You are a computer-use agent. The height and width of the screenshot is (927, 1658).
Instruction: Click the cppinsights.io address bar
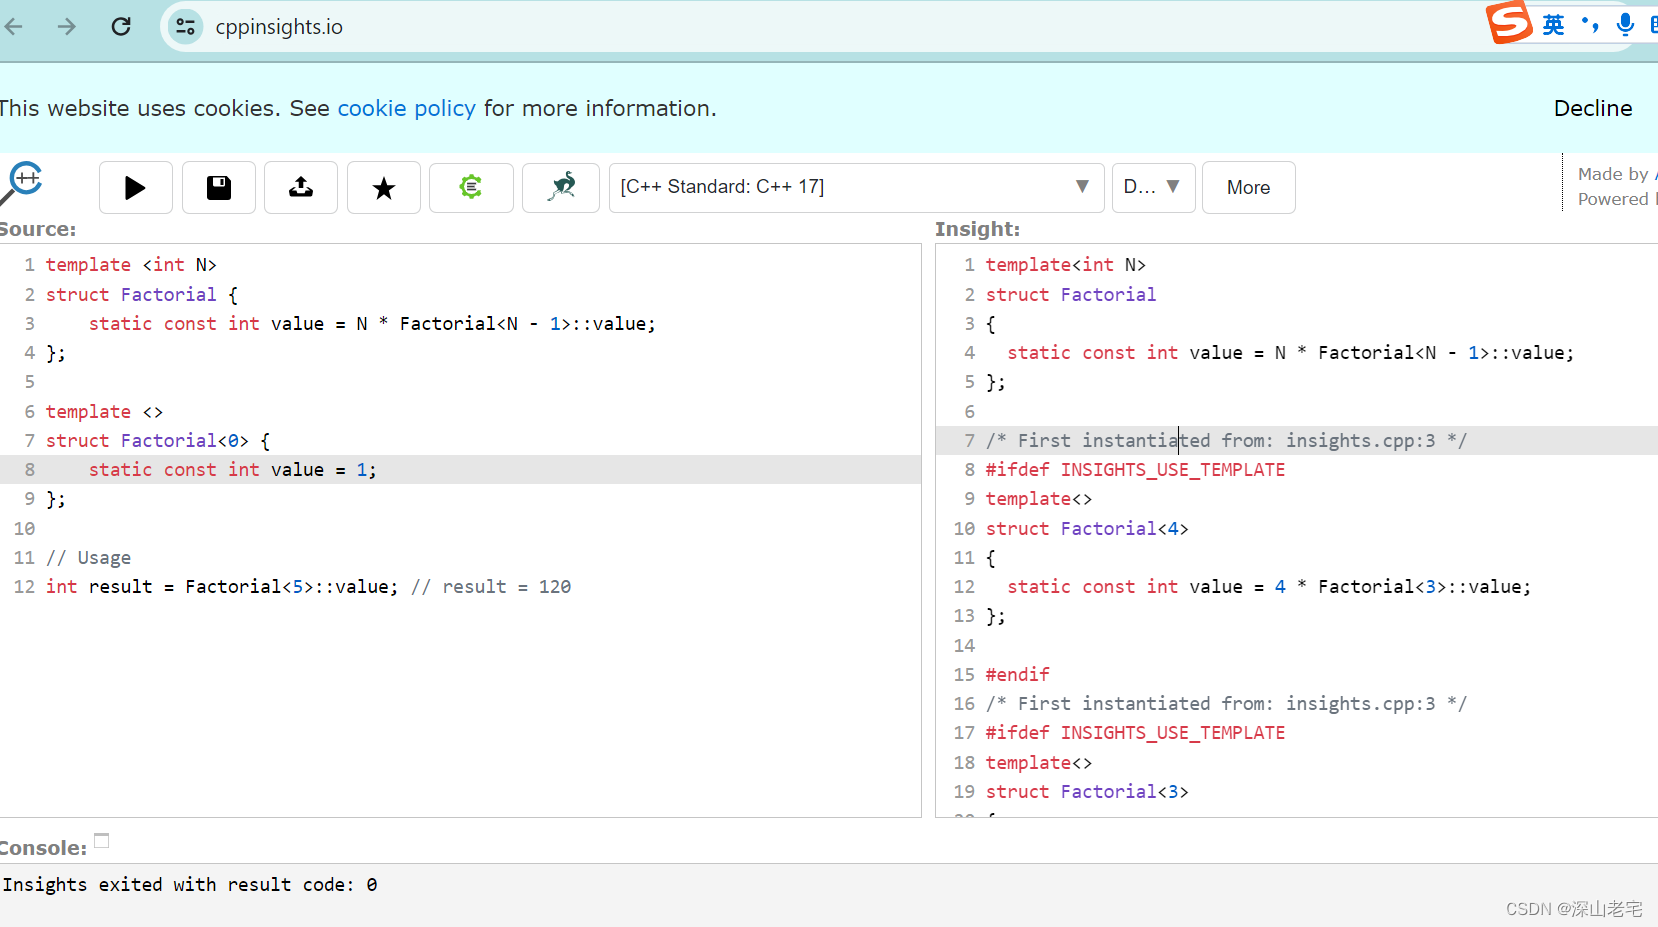279,27
